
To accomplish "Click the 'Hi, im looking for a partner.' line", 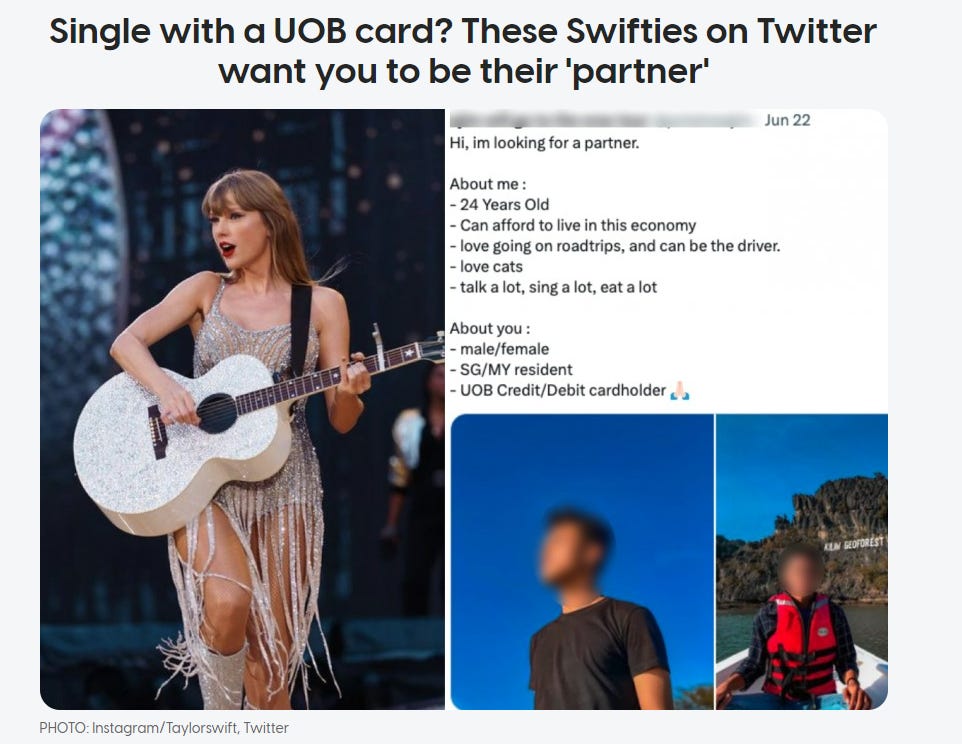I will click(x=544, y=143).
